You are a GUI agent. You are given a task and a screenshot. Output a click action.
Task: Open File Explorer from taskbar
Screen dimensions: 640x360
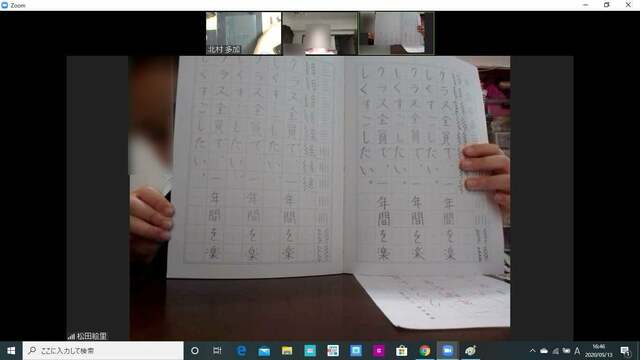287,351
